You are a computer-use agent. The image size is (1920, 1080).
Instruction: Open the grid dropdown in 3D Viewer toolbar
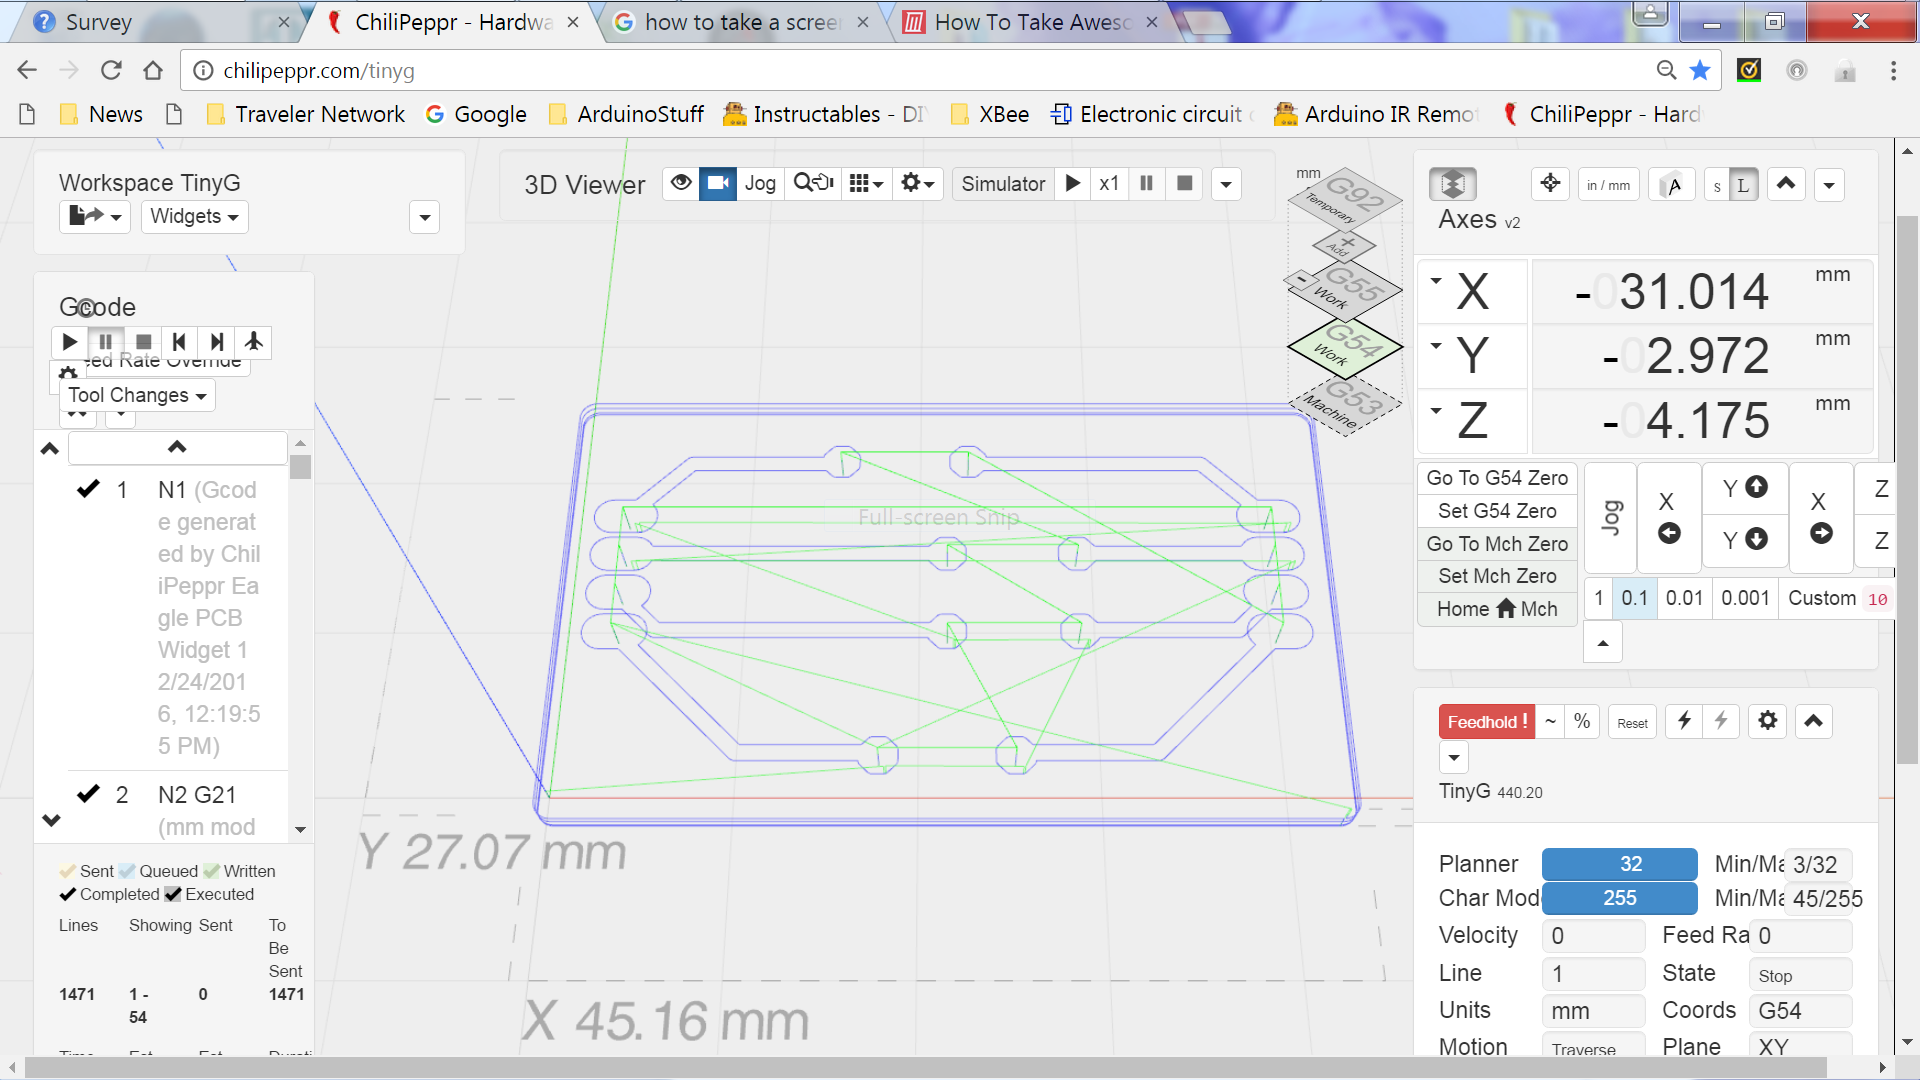click(x=866, y=184)
